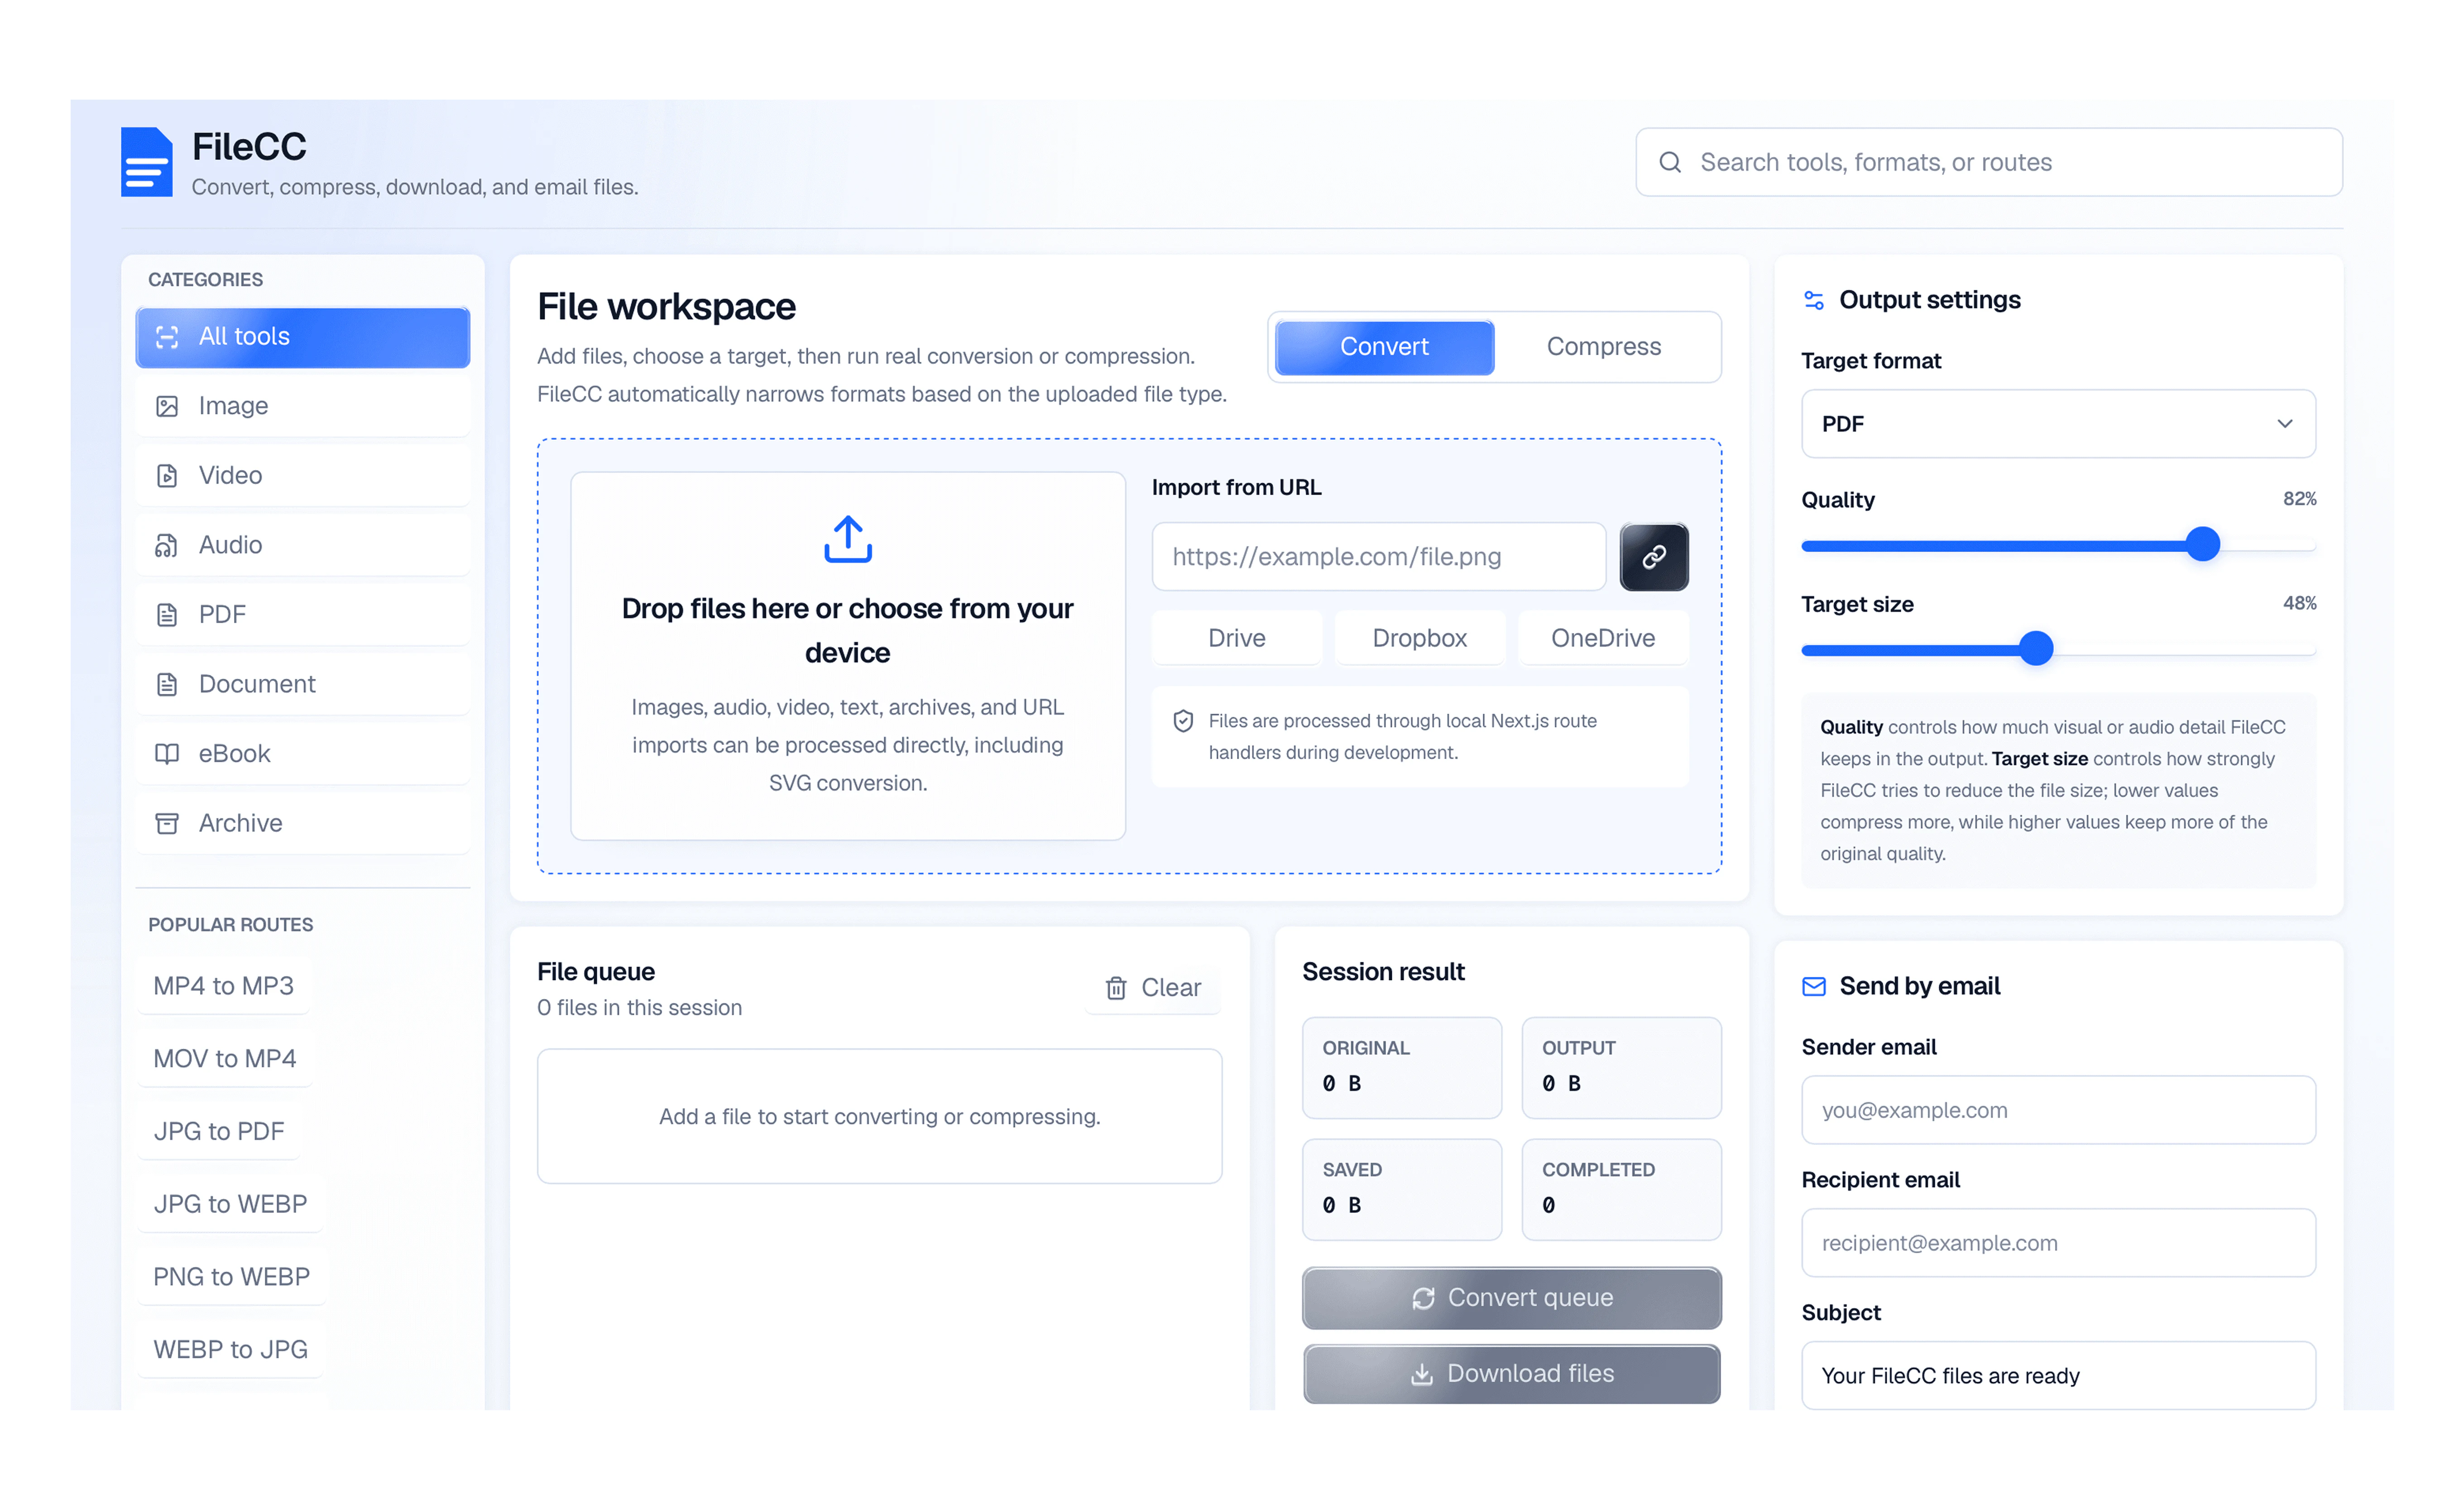Click the ORIGINAL size stat card
Screen dimensions: 2464x1509
[1402, 1068]
